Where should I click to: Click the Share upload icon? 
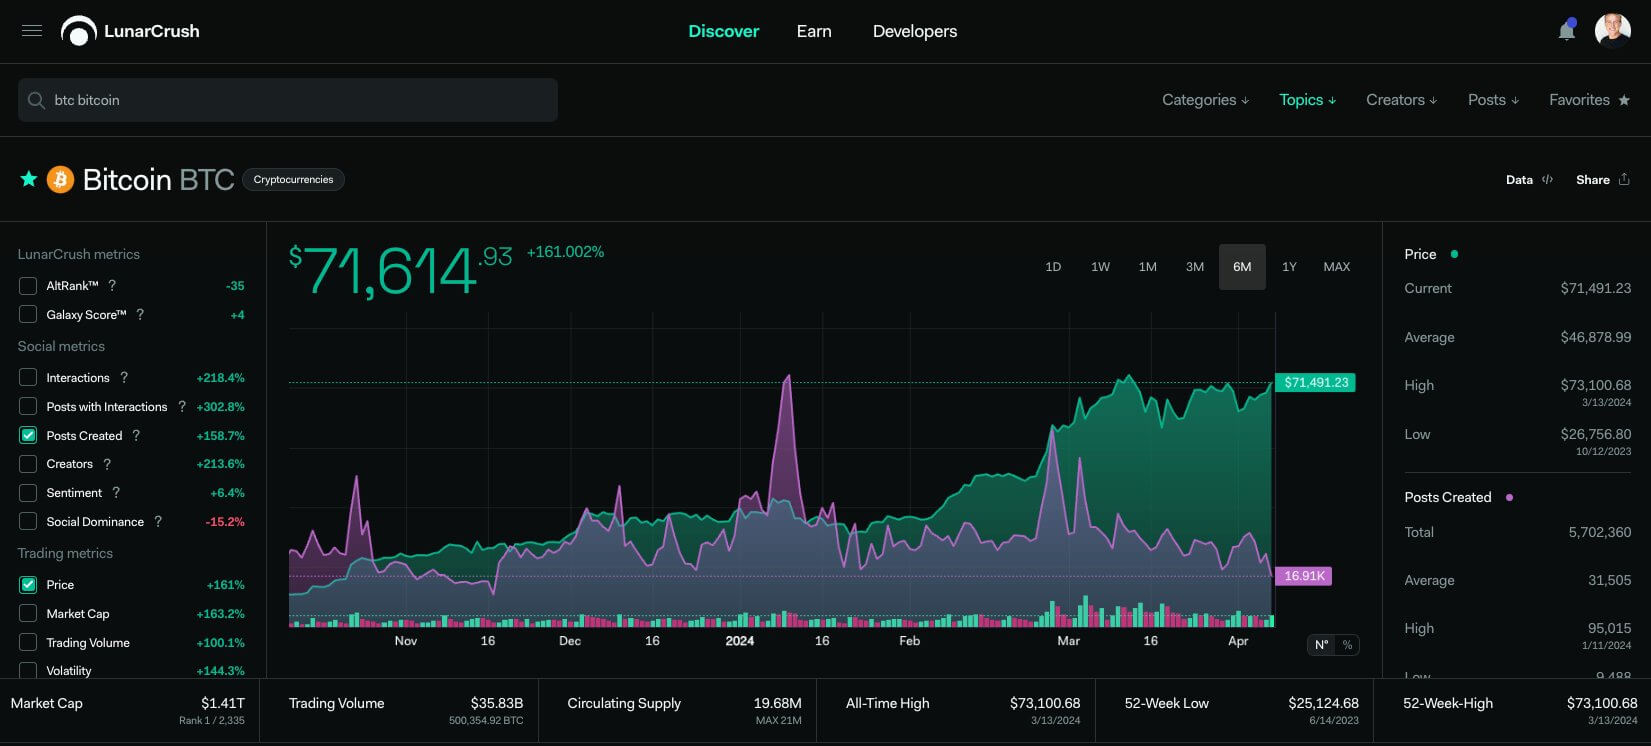coord(1624,180)
